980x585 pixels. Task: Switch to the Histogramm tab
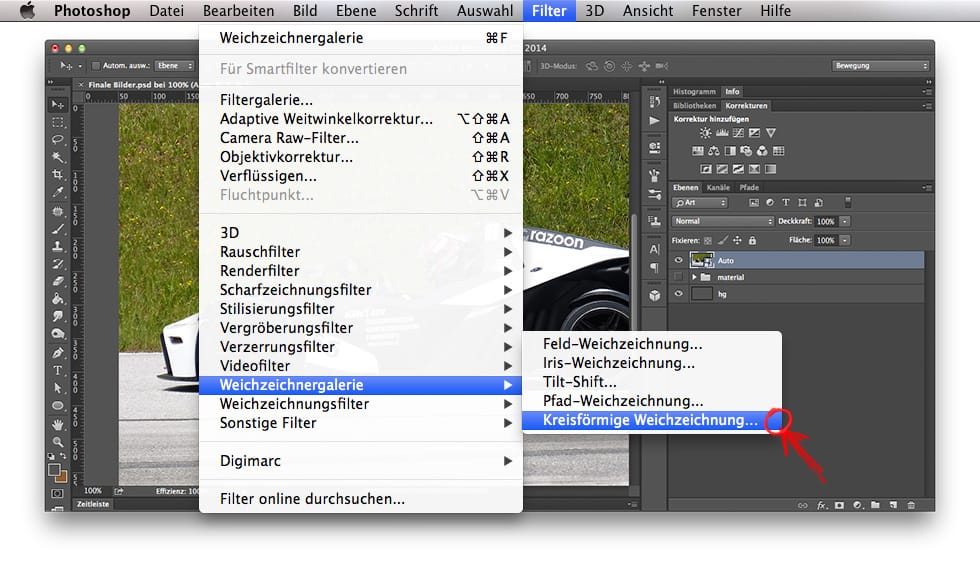(x=694, y=91)
